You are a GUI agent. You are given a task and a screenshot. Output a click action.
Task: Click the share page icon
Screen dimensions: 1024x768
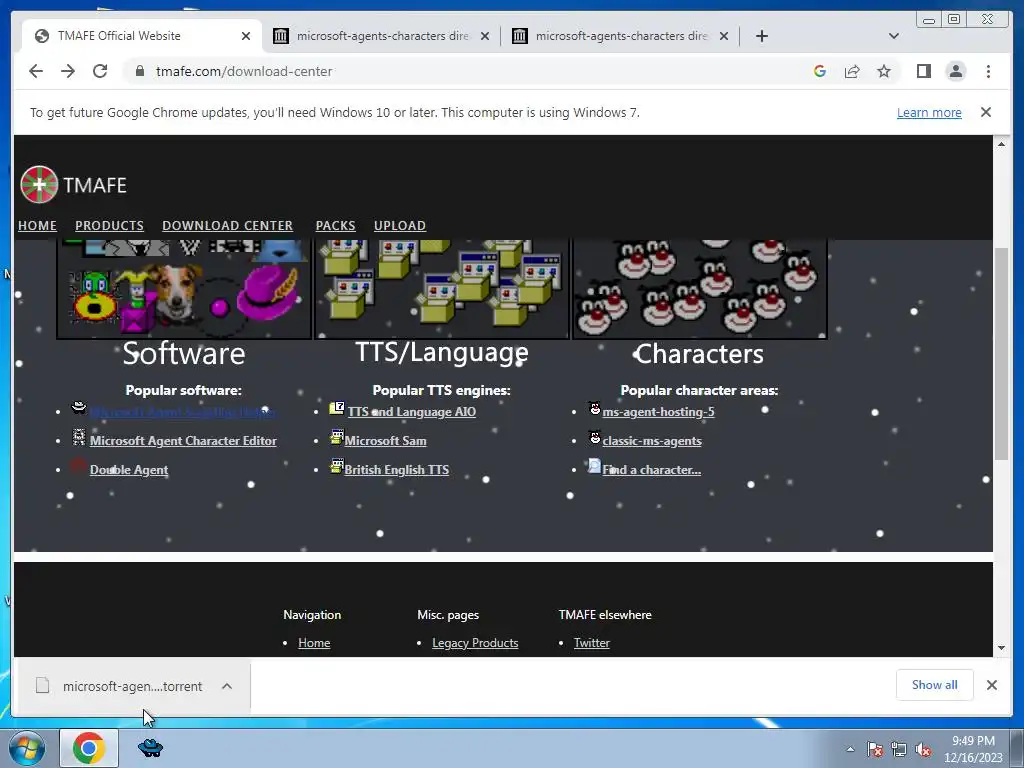(852, 71)
